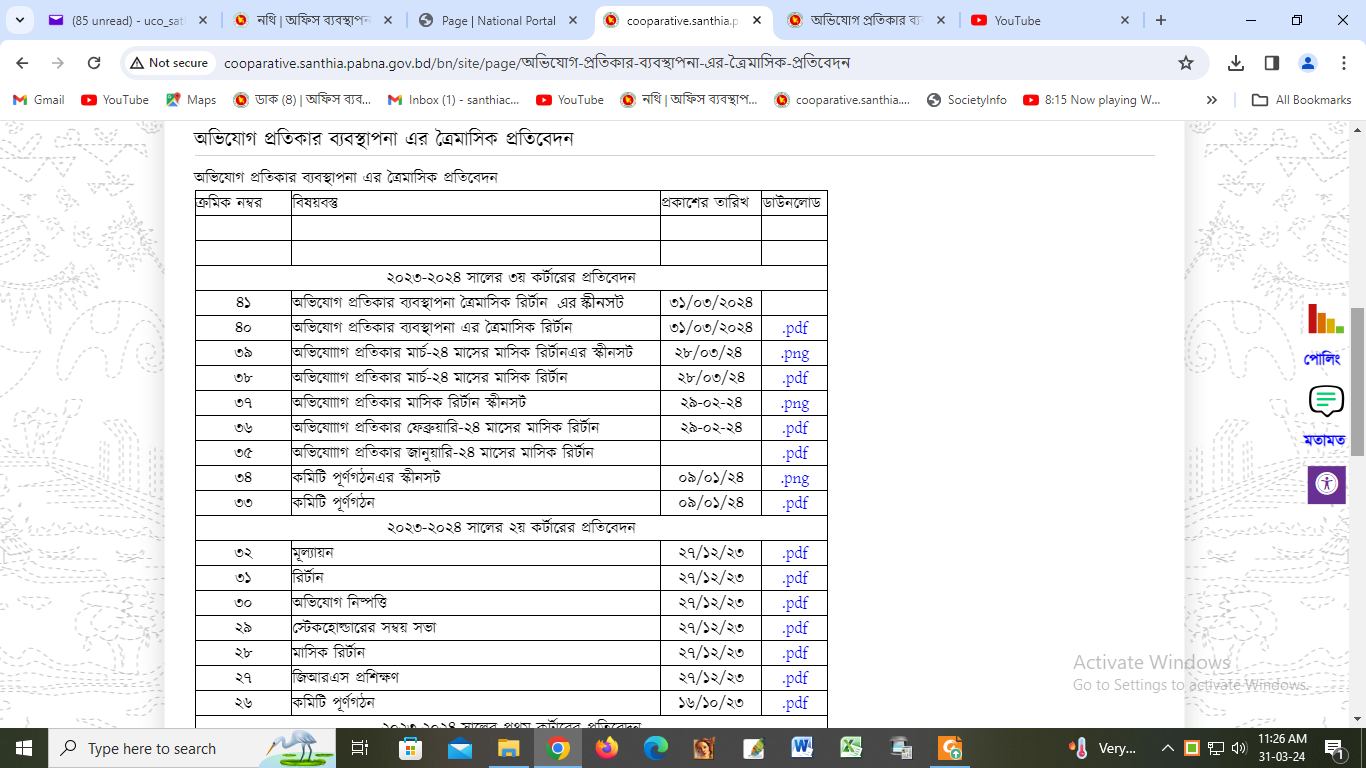Viewport: 1366px width, 768px height.
Task: Open the Chrome downloads icon
Action: tap(1236, 63)
